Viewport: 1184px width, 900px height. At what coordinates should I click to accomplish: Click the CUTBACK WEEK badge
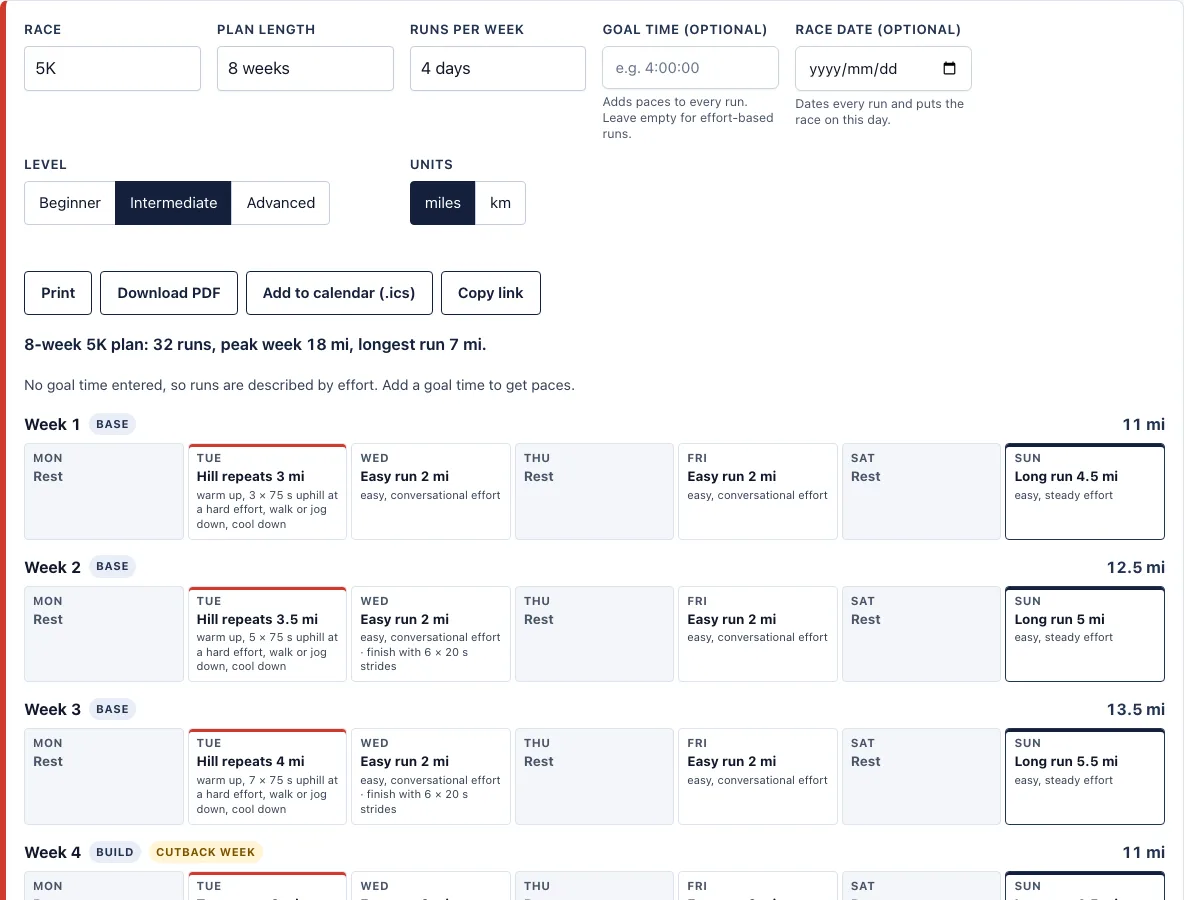(205, 852)
